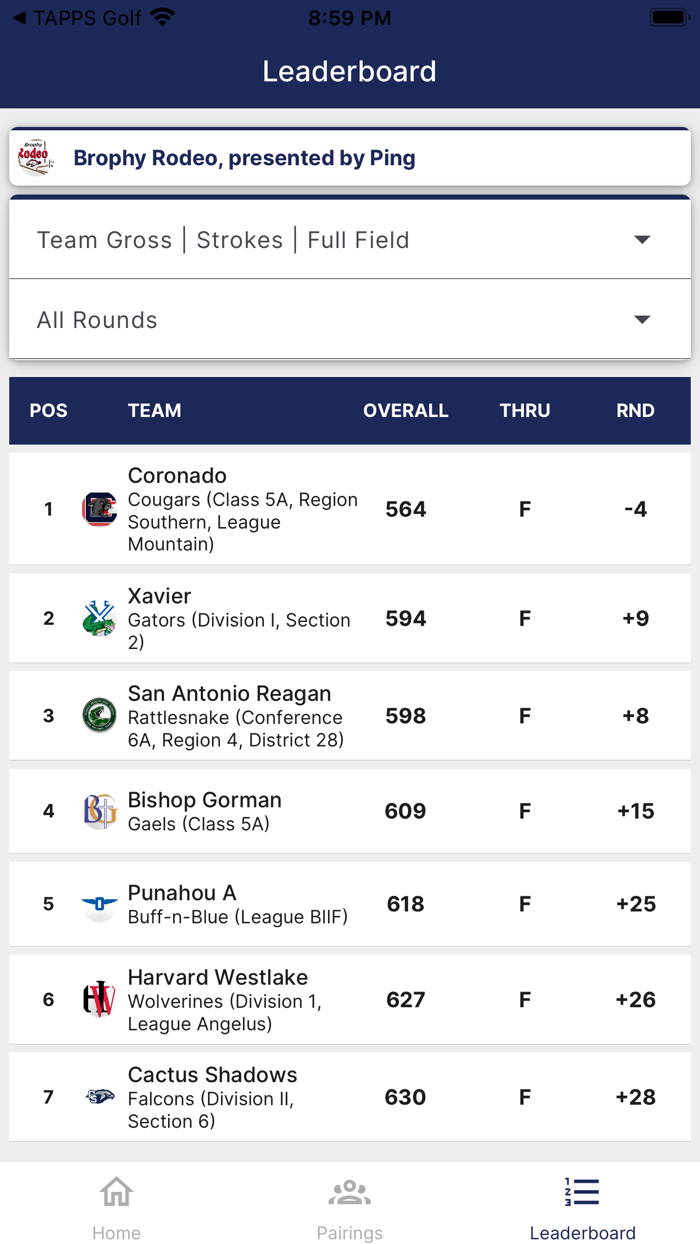Image resolution: width=700 pixels, height=1244 pixels.
Task: Click the Cactus Shadows Falcons logo
Action: [99, 1096]
